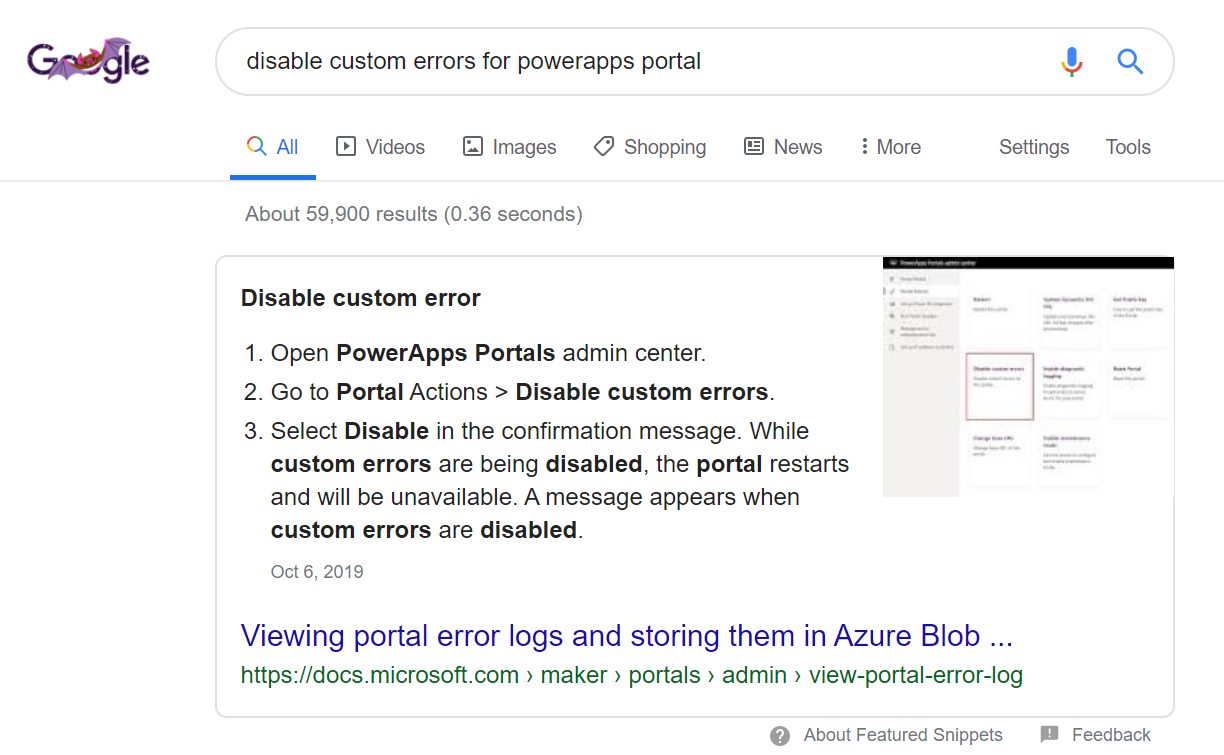The image size is (1224, 755).
Task: Click the question mark About Featured Snippets
Action: tap(781, 735)
